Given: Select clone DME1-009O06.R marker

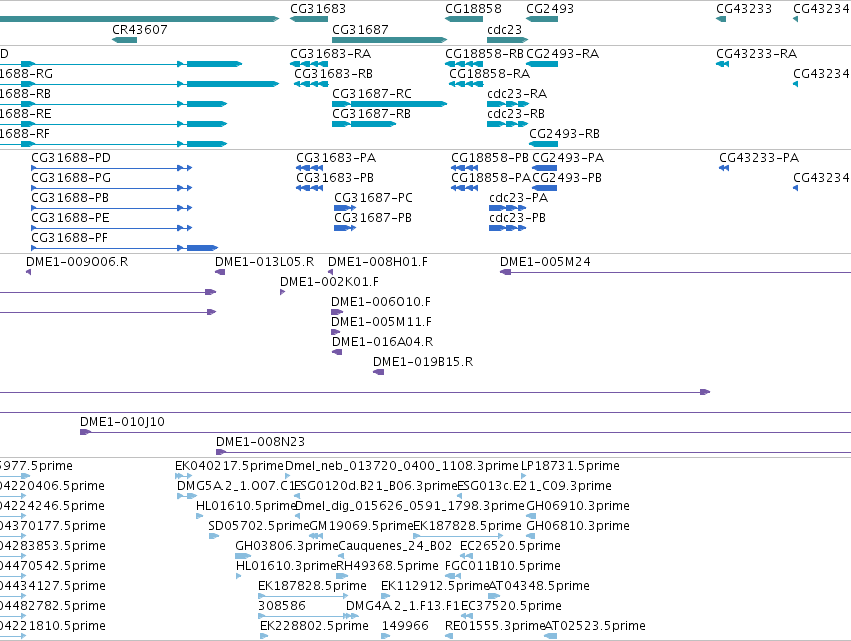Looking at the screenshot, I should pyautogui.click(x=28, y=272).
